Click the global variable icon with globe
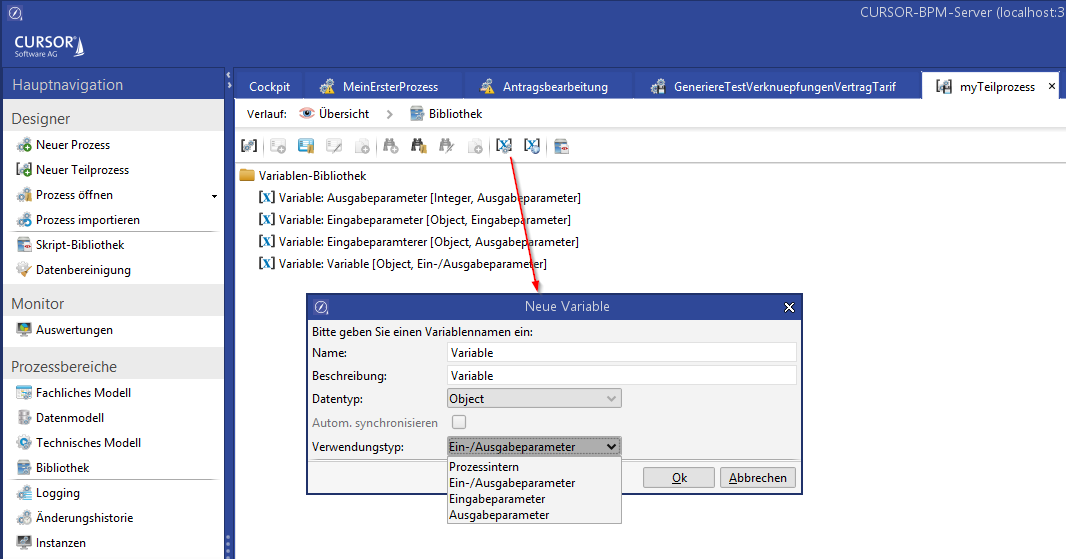This screenshot has width=1066, height=559. click(x=533, y=146)
